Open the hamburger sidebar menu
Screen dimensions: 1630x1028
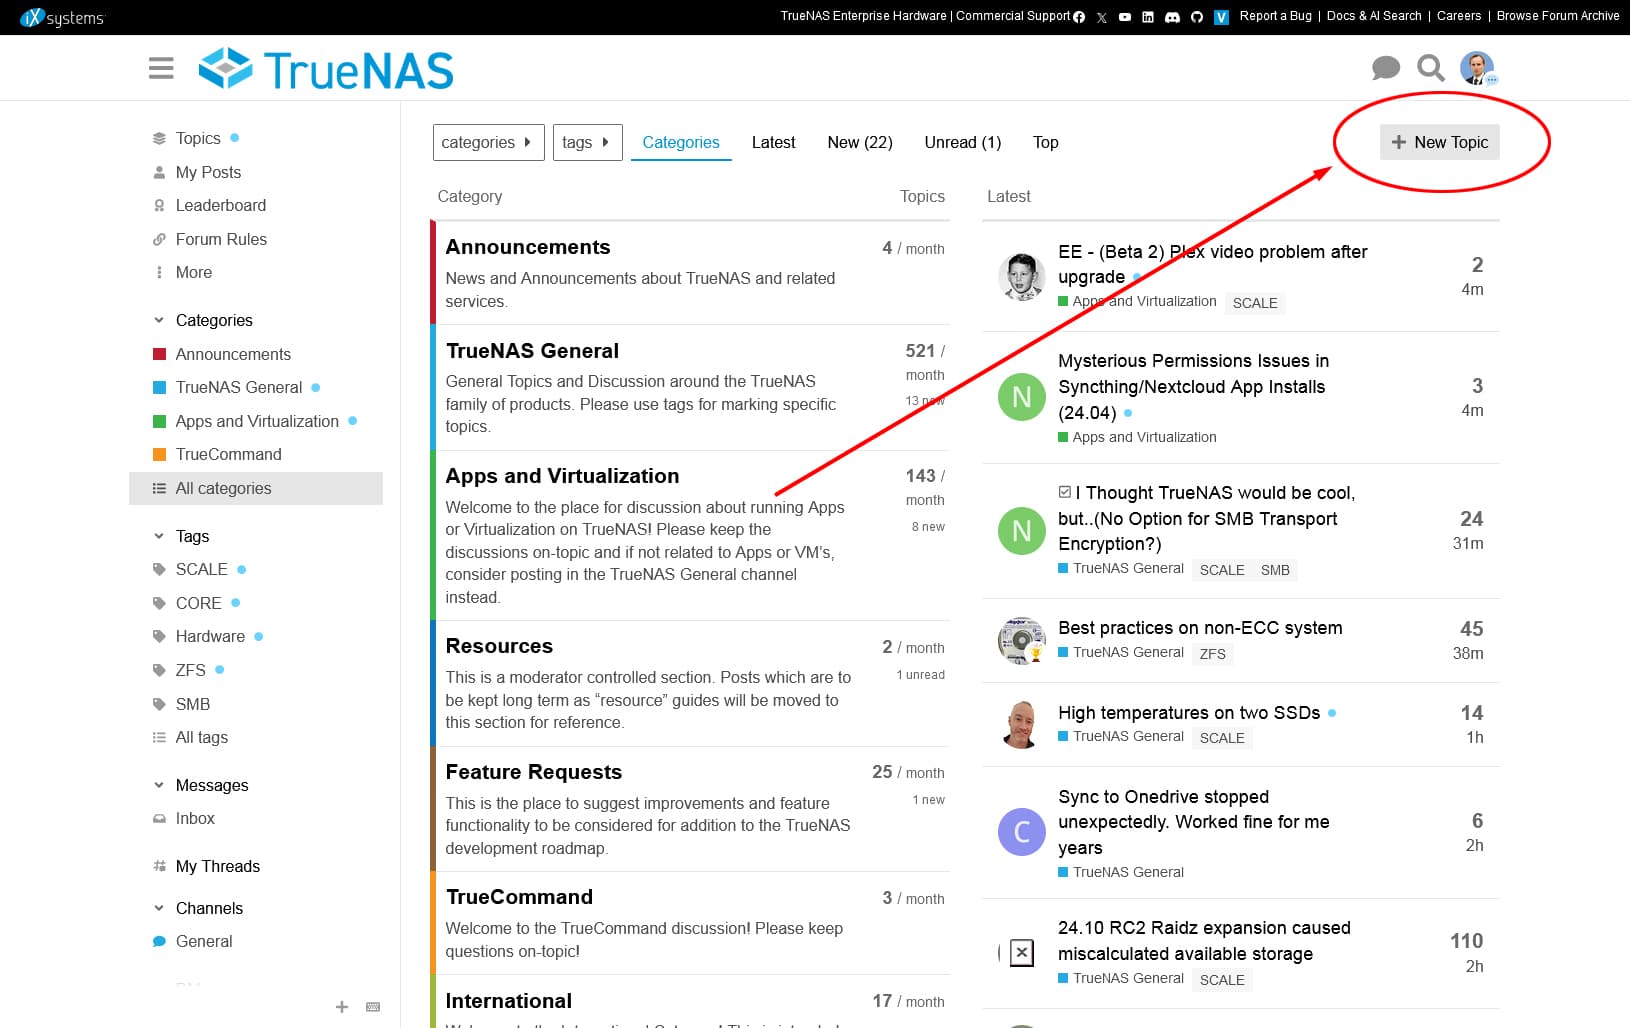coord(161,68)
